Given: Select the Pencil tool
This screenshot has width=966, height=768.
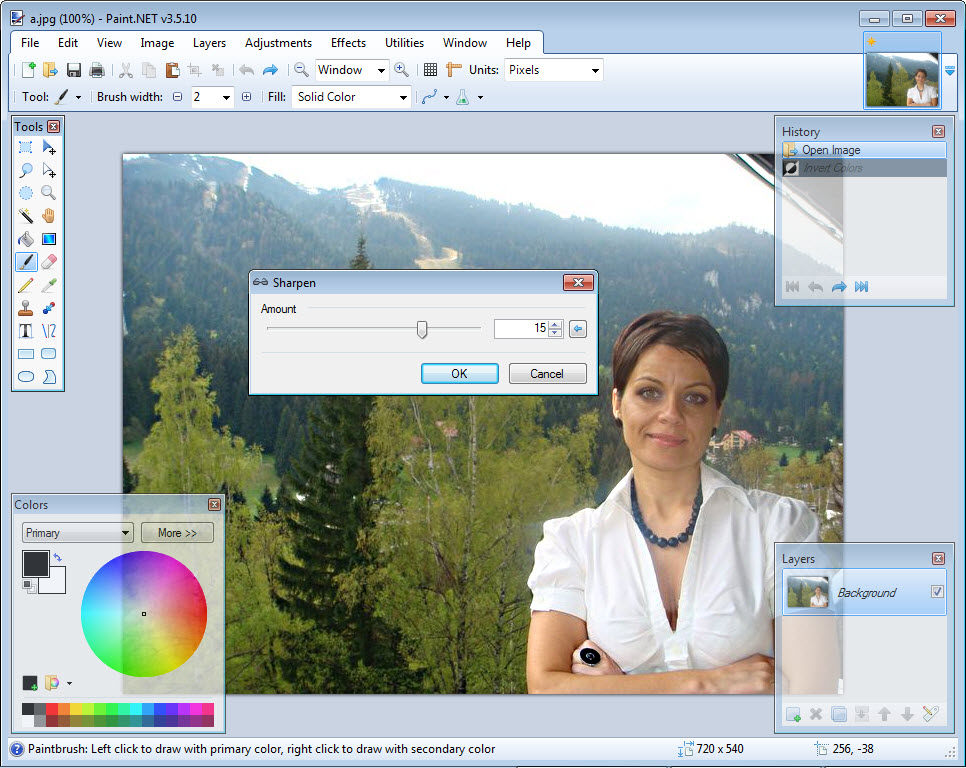Looking at the screenshot, I should click(x=25, y=285).
